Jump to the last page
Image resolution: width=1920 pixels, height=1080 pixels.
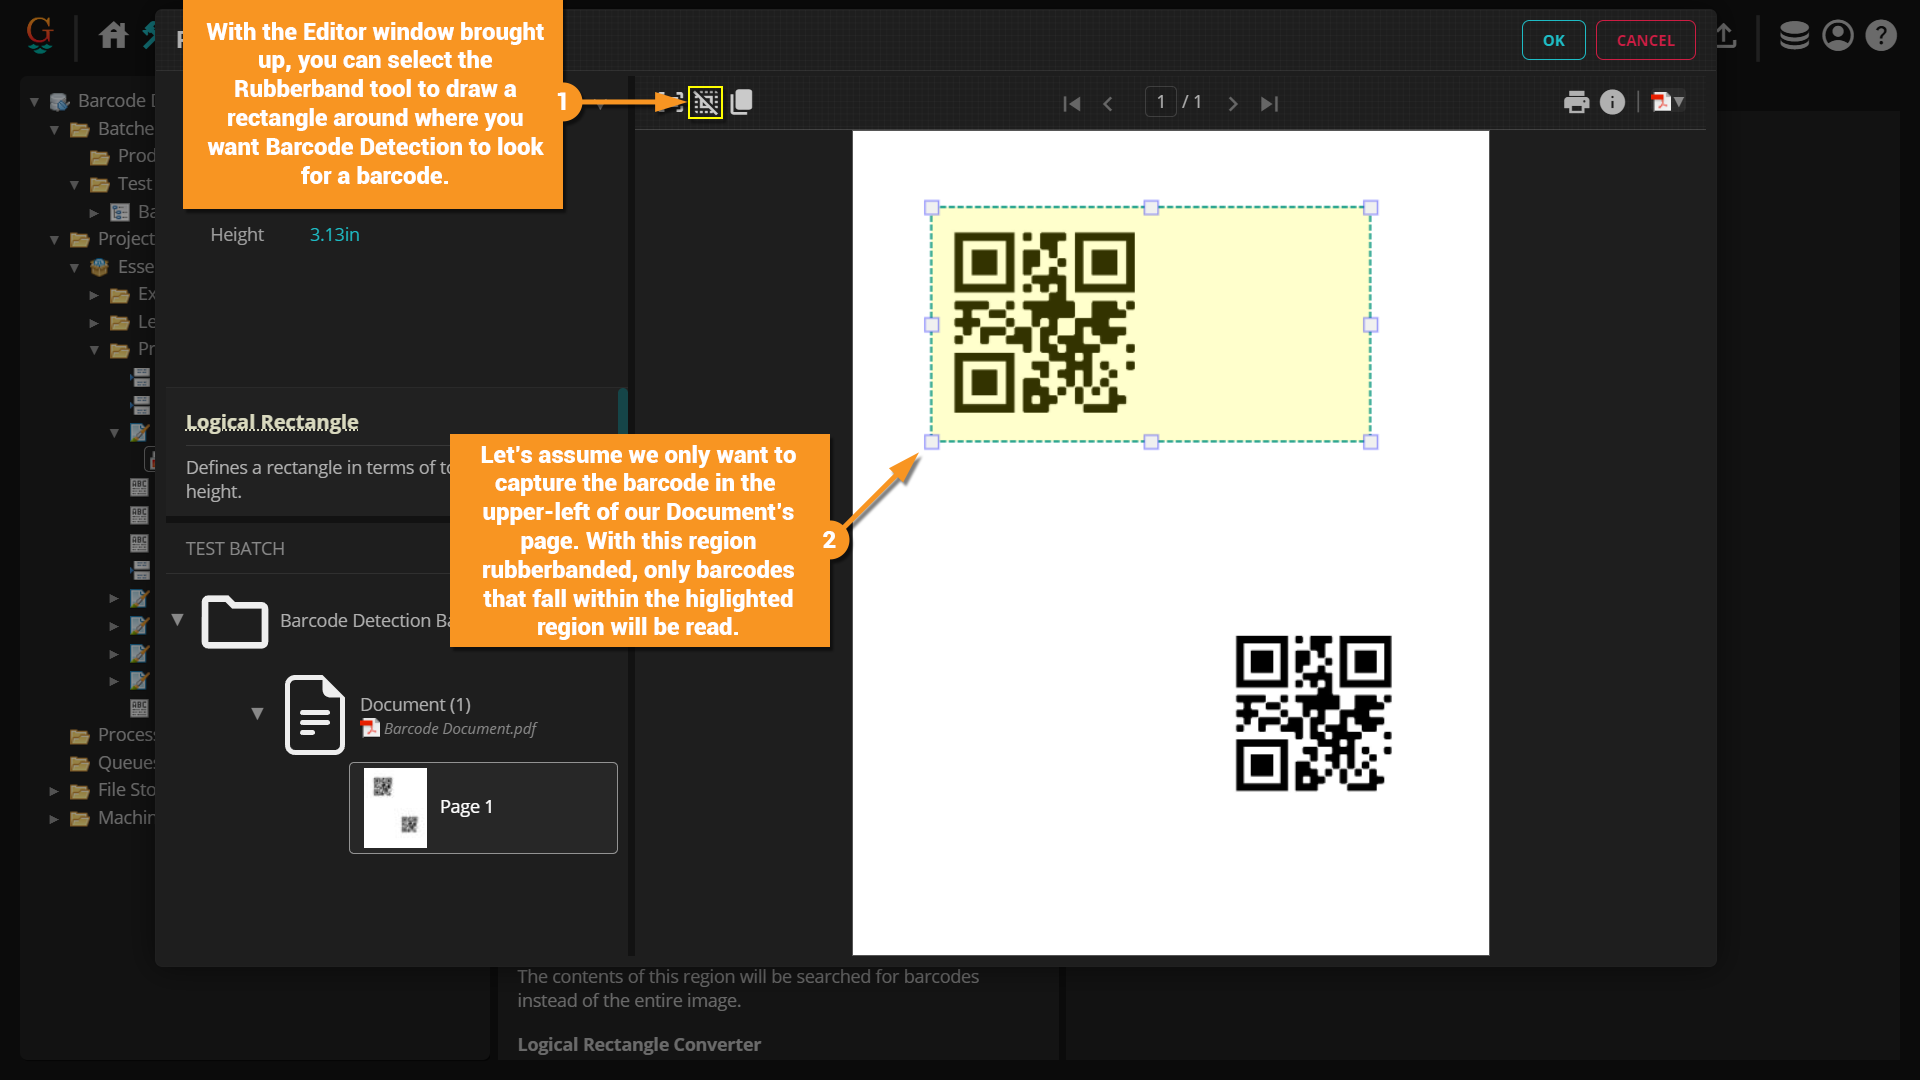(x=1269, y=103)
